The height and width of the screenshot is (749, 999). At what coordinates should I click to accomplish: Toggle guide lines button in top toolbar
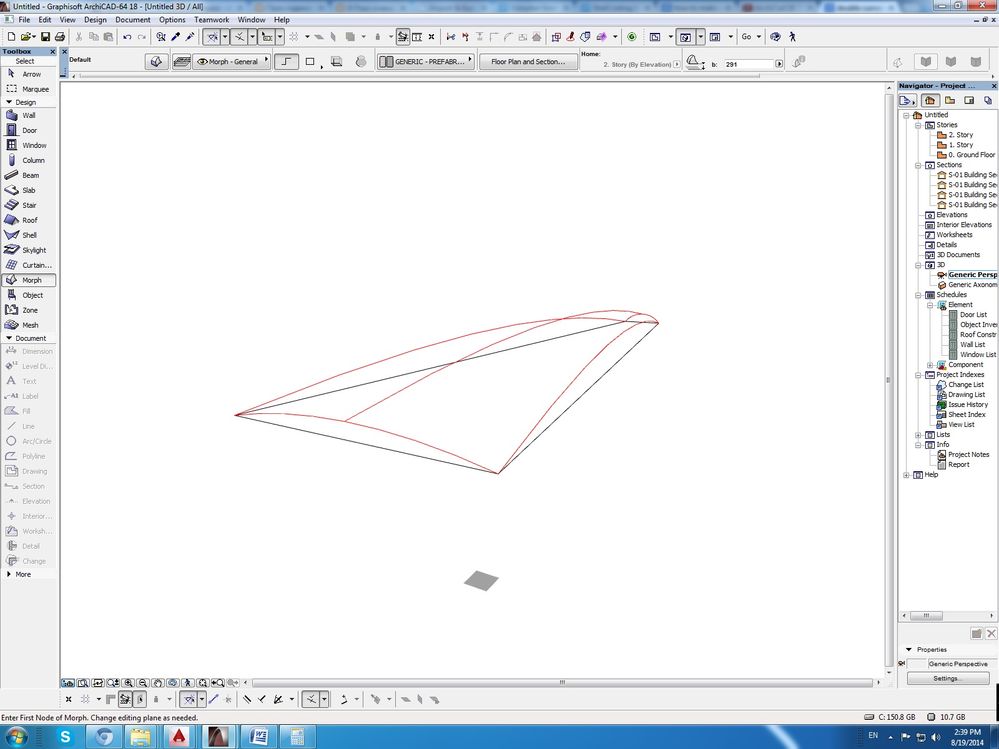point(212,37)
